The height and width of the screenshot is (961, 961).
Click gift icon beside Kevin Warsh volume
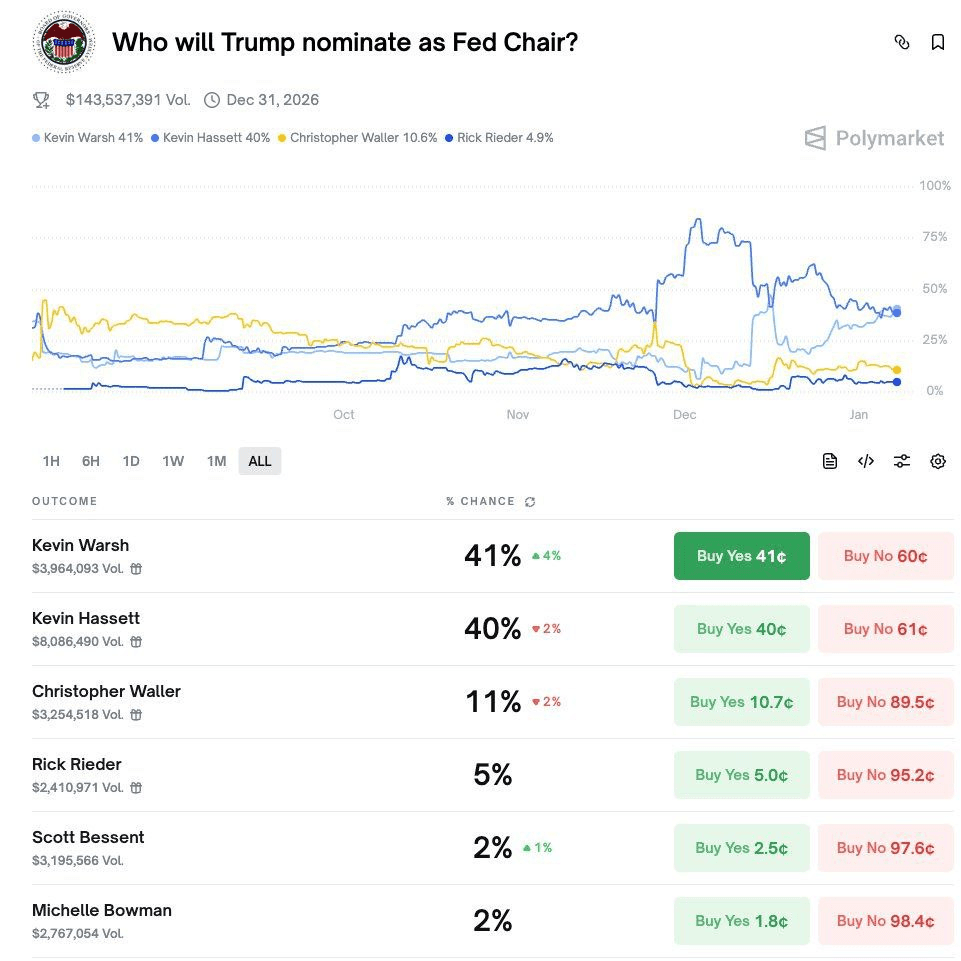[136, 569]
